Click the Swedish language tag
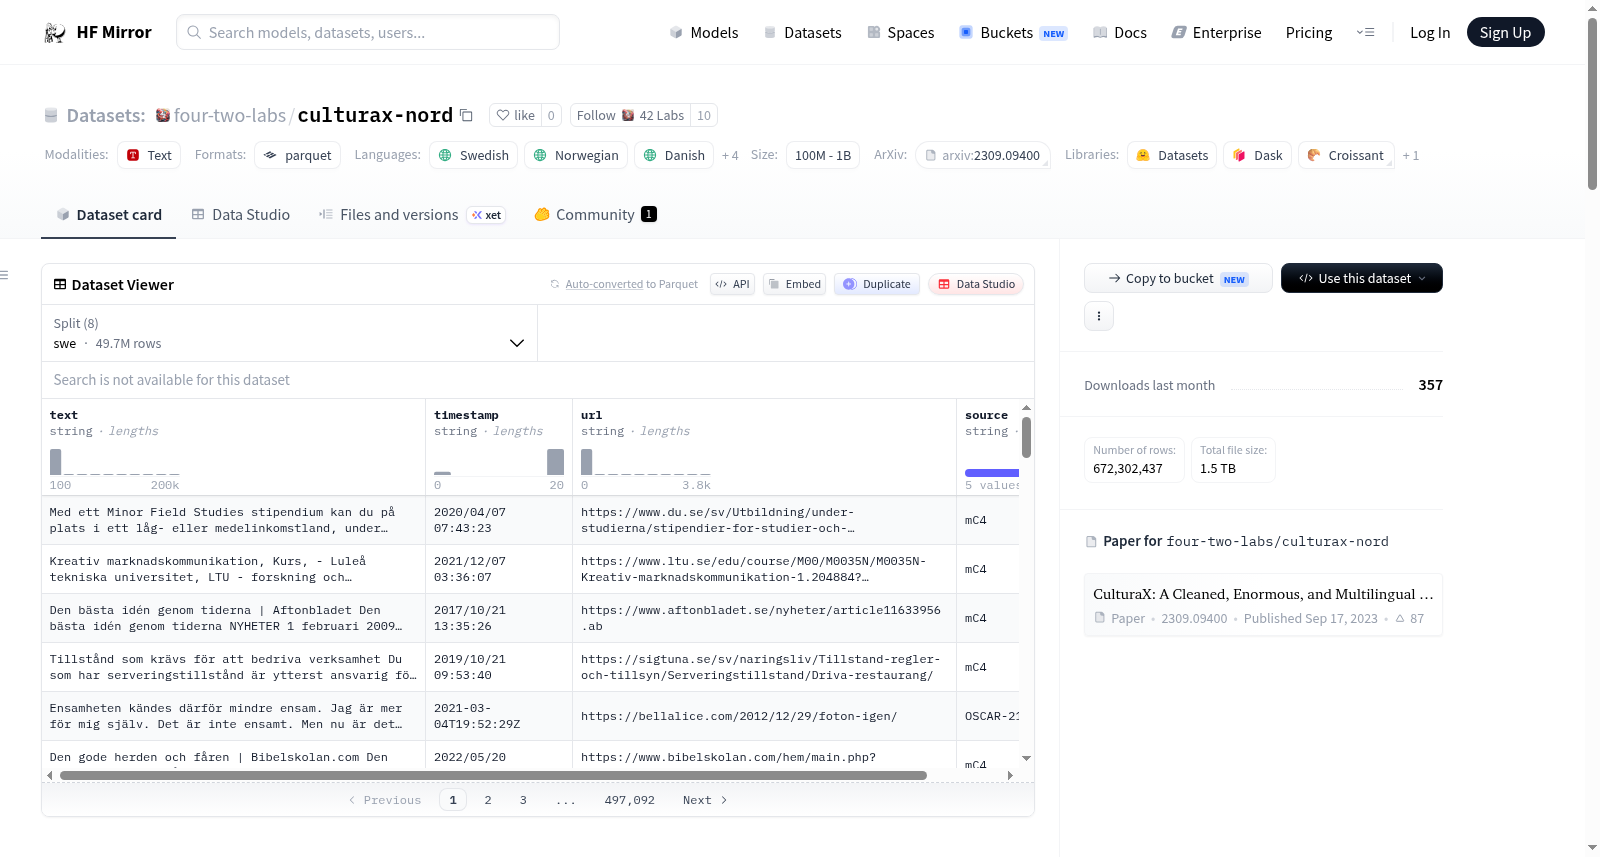The height and width of the screenshot is (857, 1600). [474, 155]
